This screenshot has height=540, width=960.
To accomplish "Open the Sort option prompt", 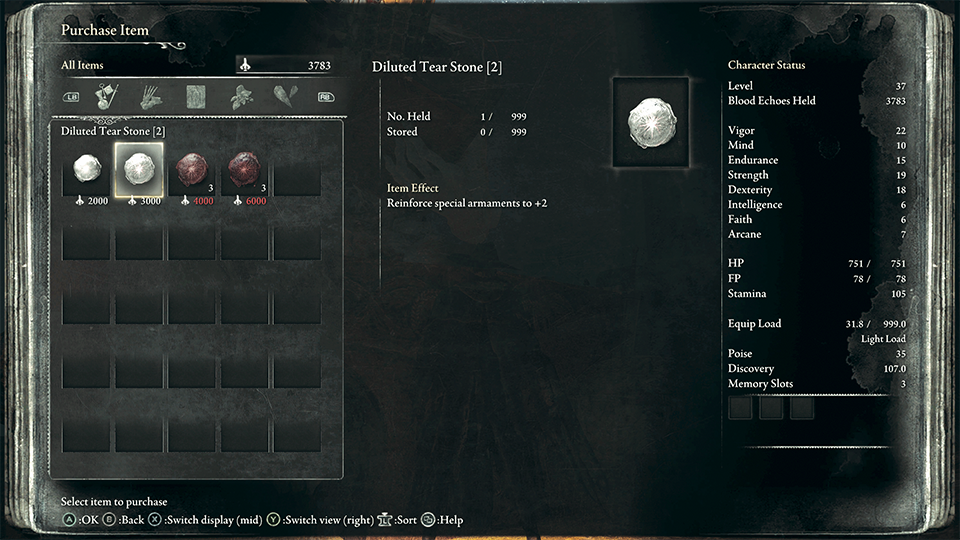I will 397,520.
